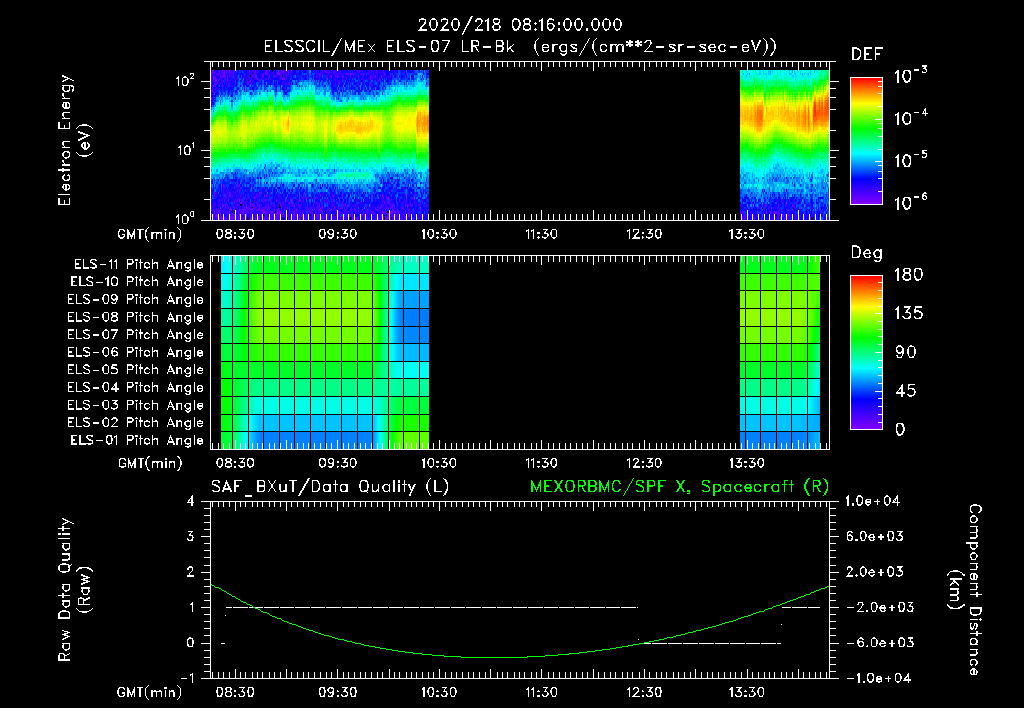
Task: Click the 10^-4 value on DEF scale
Action: click(x=910, y=118)
